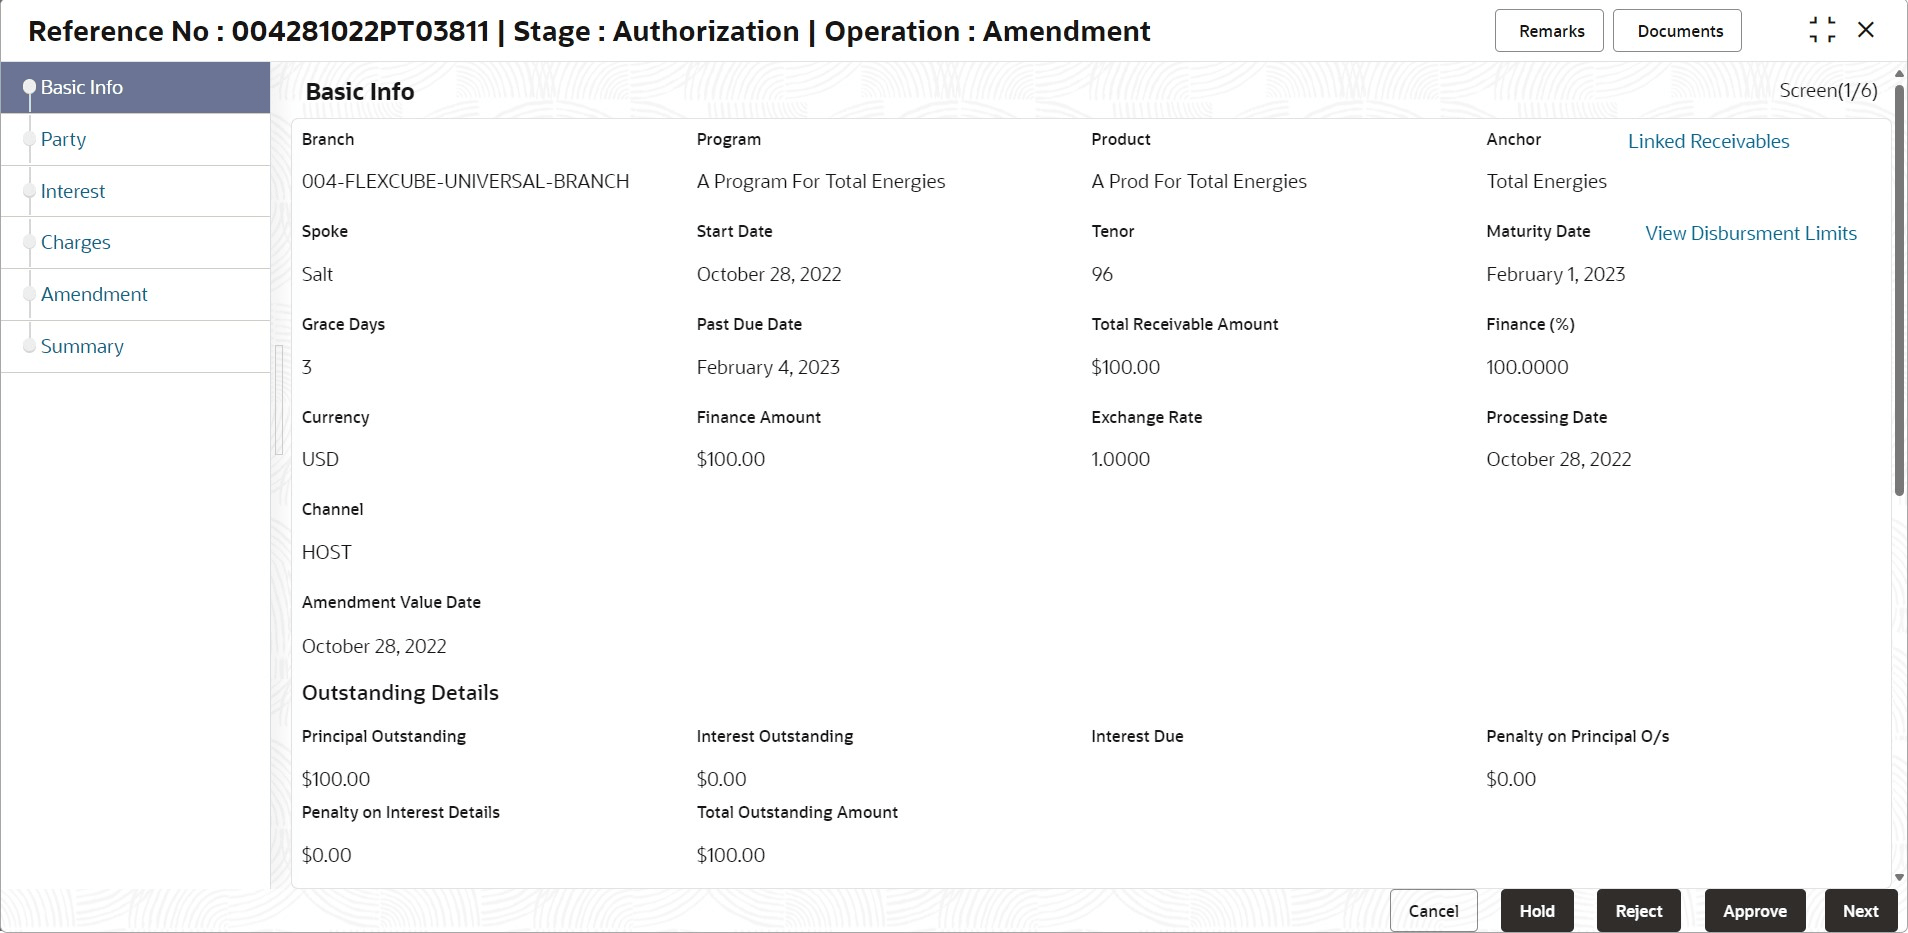Open the Amendment step

coord(94,295)
